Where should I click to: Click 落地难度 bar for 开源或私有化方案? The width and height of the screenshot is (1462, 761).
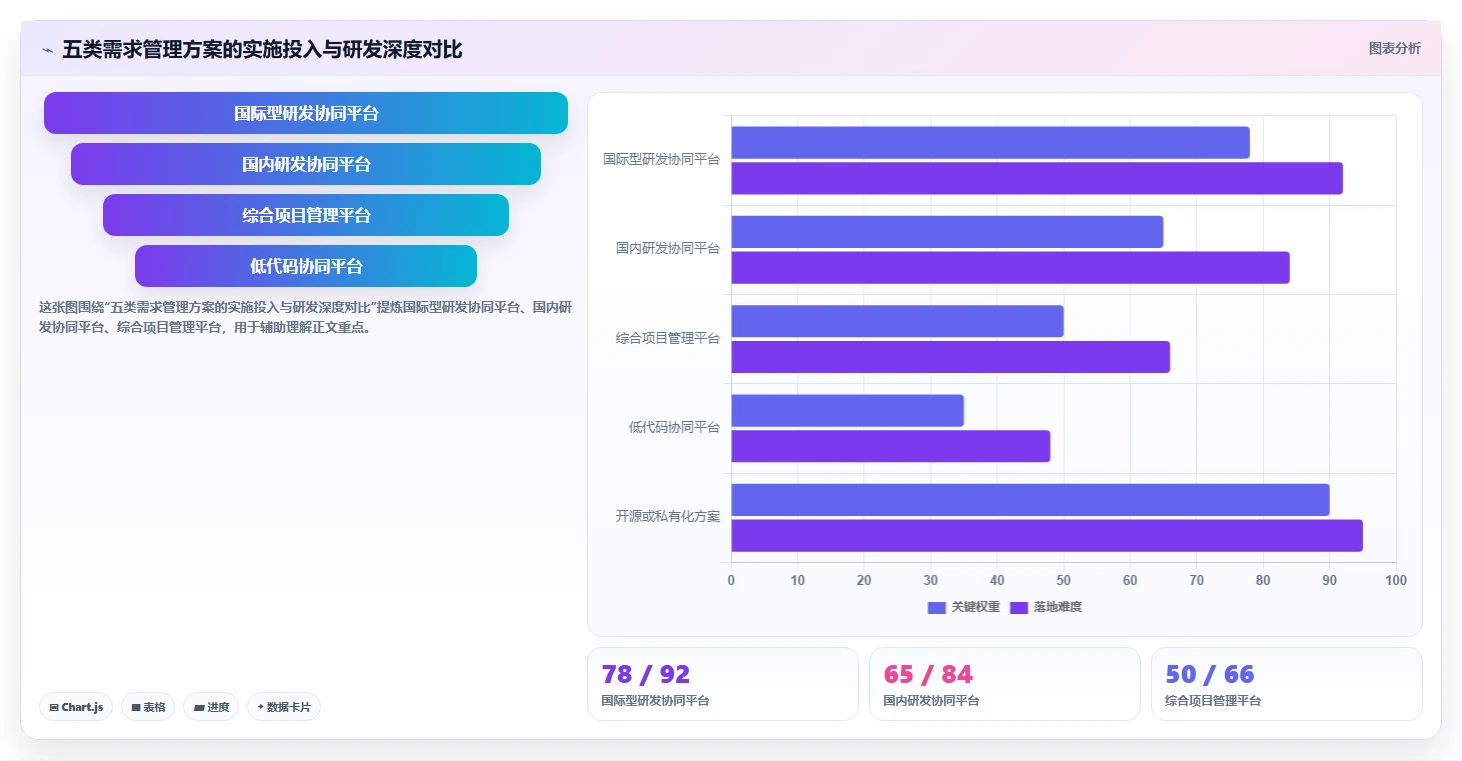coord(1047,535)
